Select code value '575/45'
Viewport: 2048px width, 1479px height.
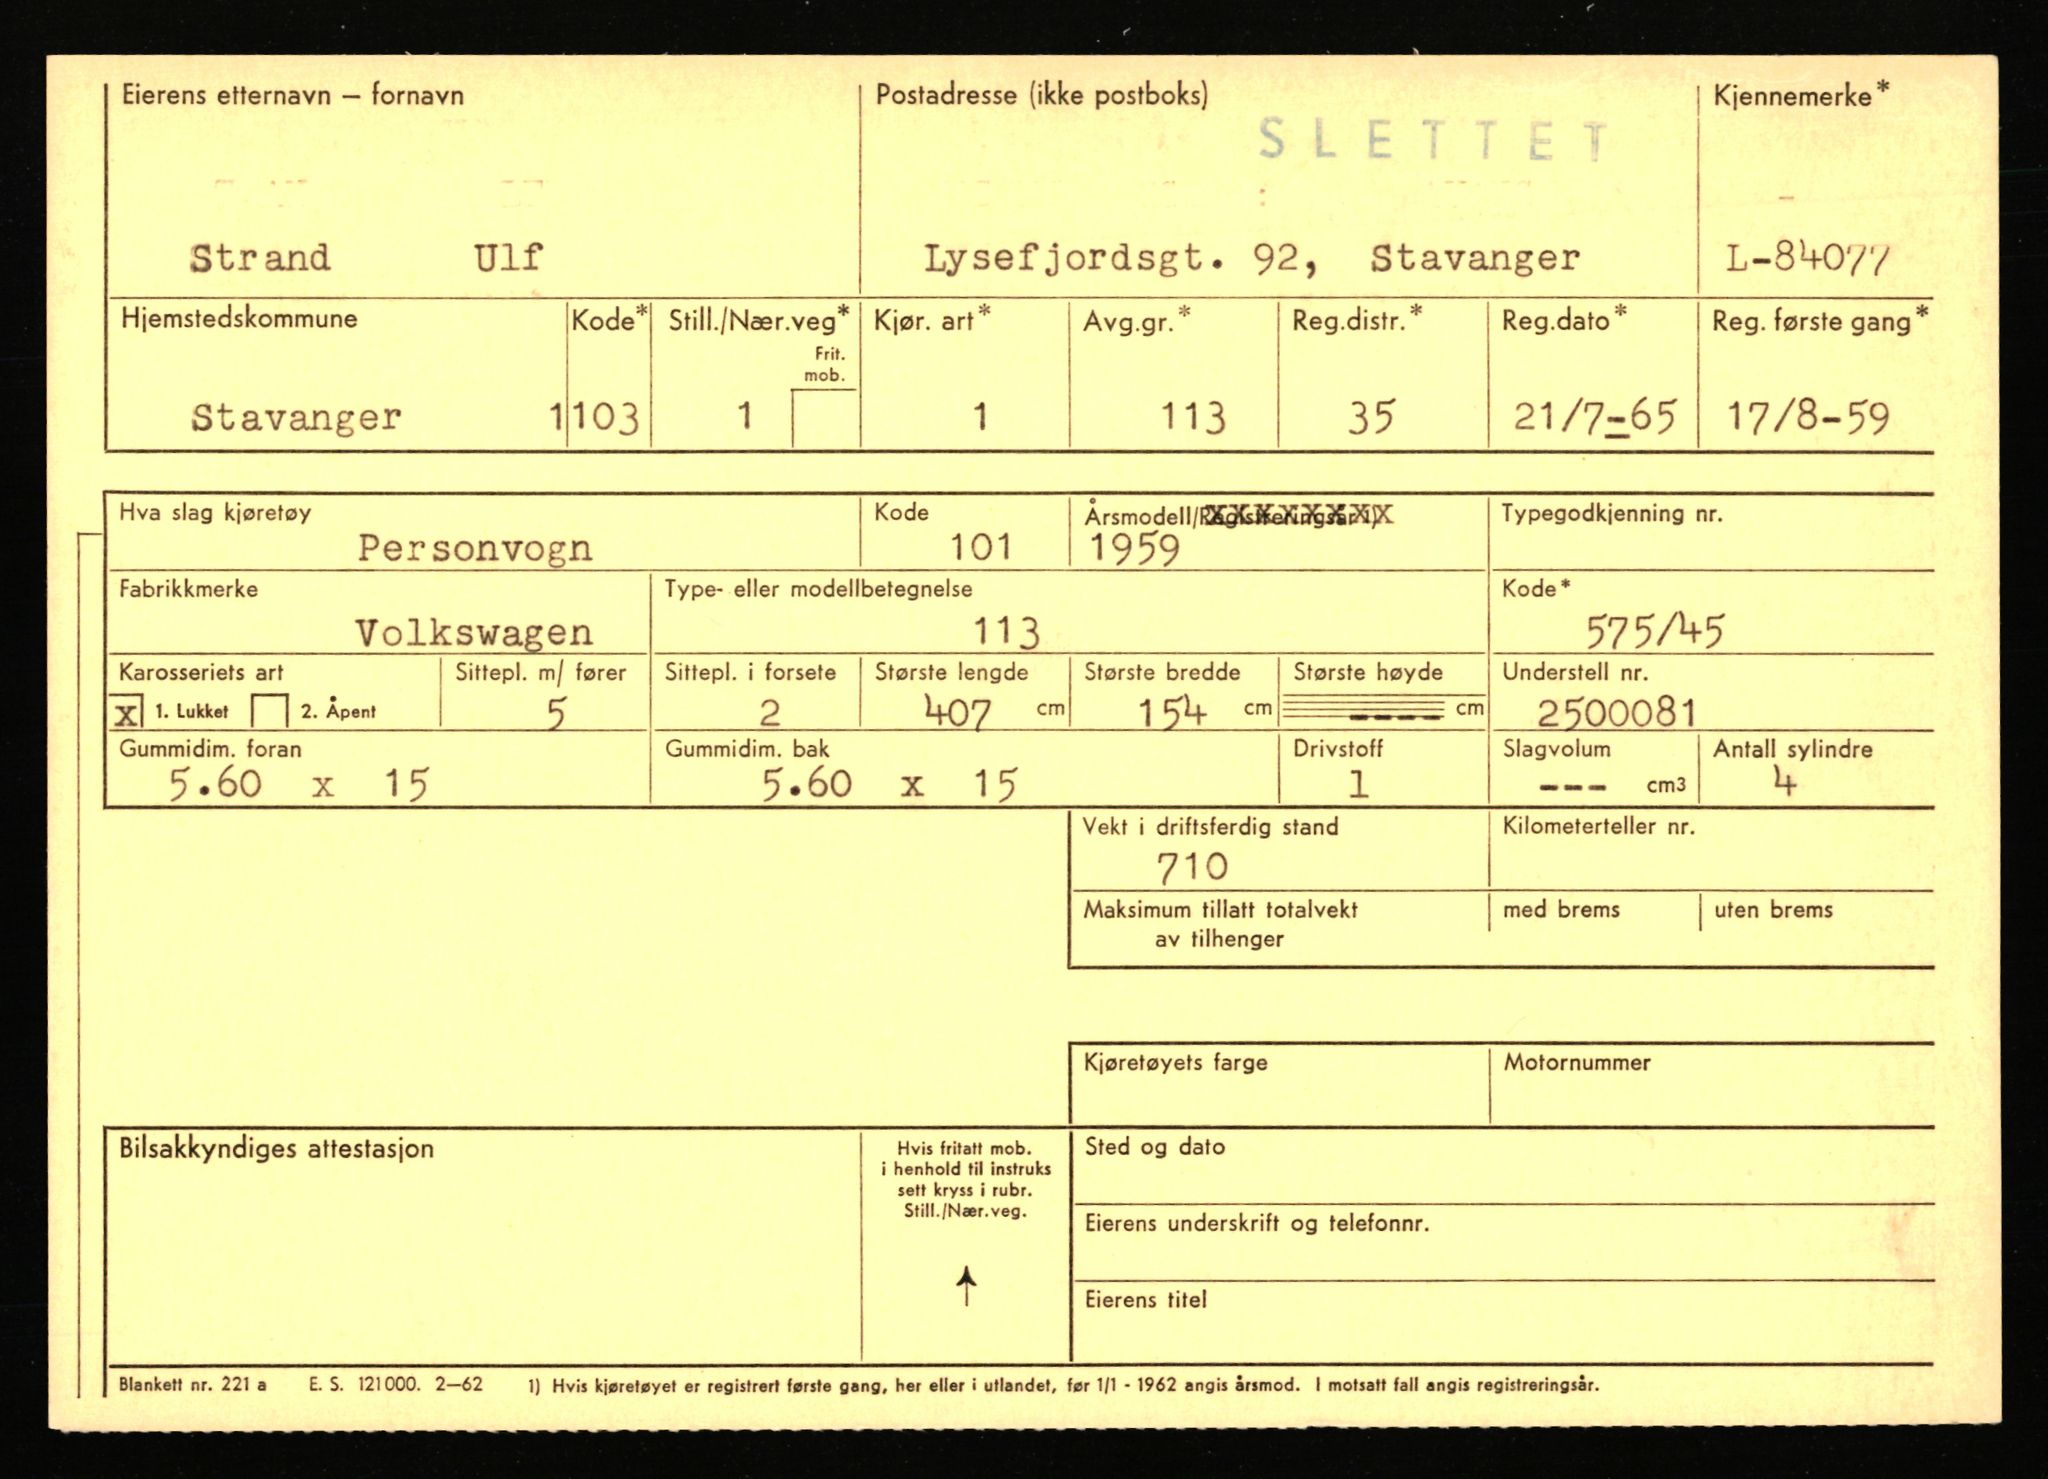(1655, 632)
